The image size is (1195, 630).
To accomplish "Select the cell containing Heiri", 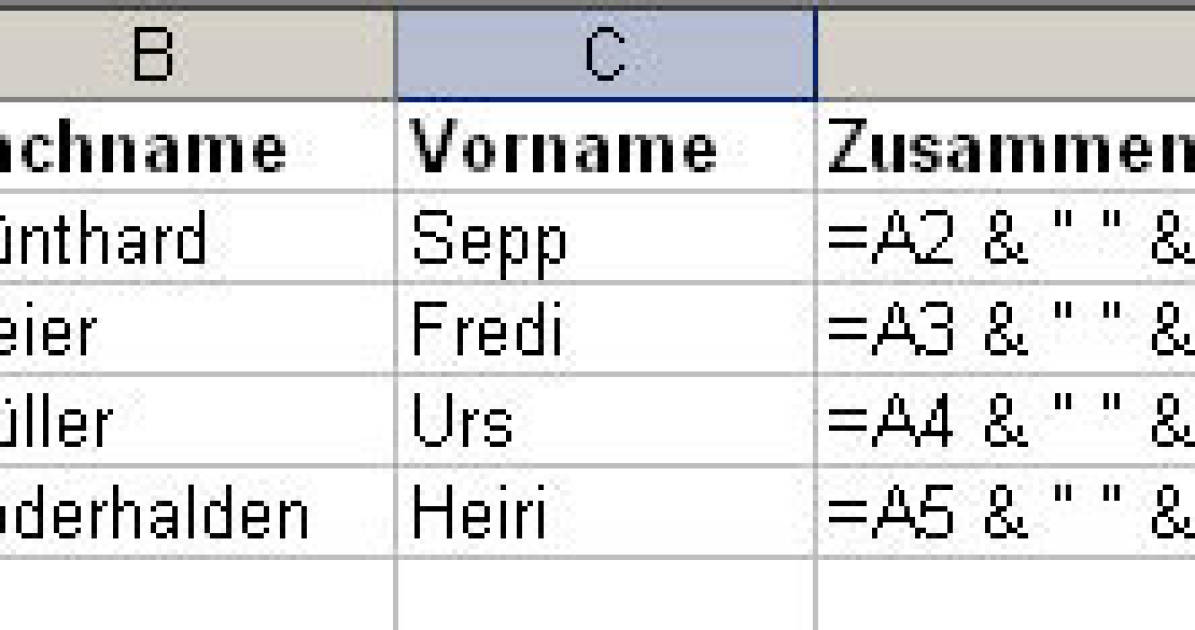I will pyautogui.click(x=606, y=511).
